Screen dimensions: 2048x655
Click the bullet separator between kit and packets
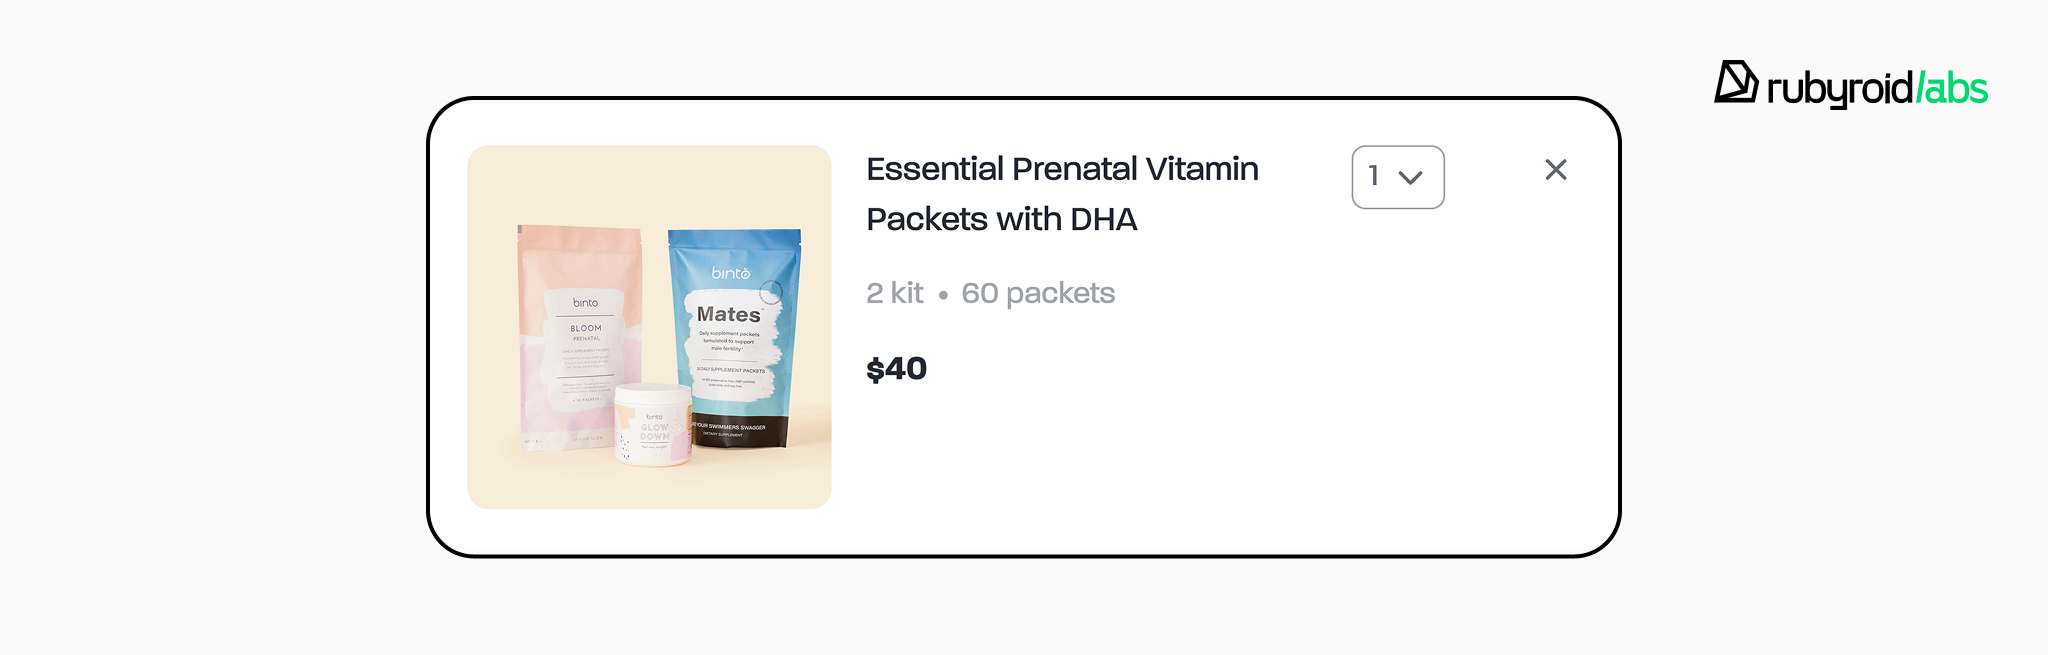point(942,295)
